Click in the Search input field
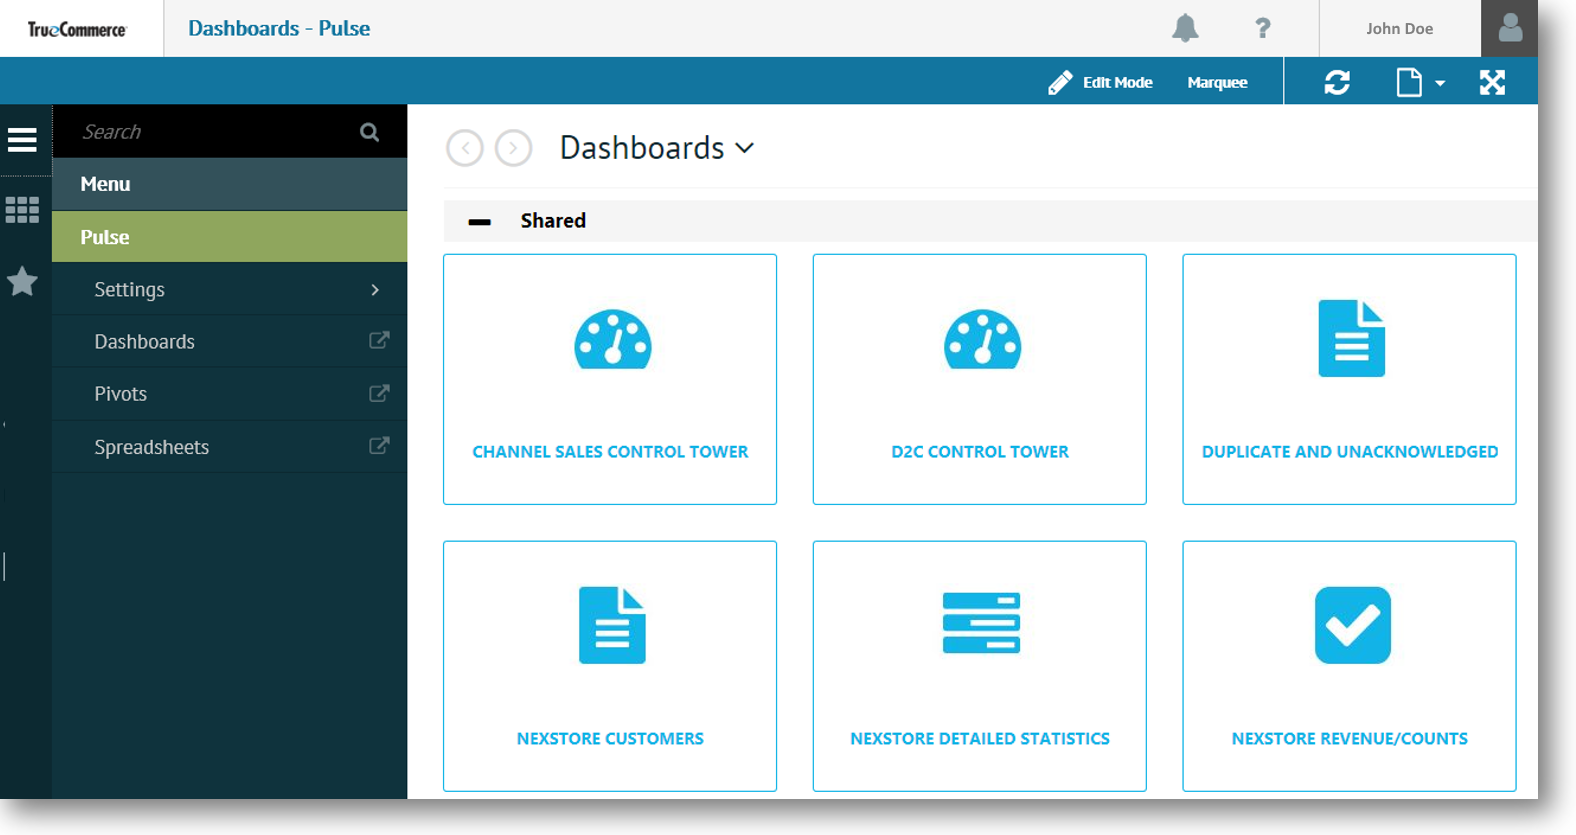The height and width of the screenshot is (835, 1576). click(210, 132)
